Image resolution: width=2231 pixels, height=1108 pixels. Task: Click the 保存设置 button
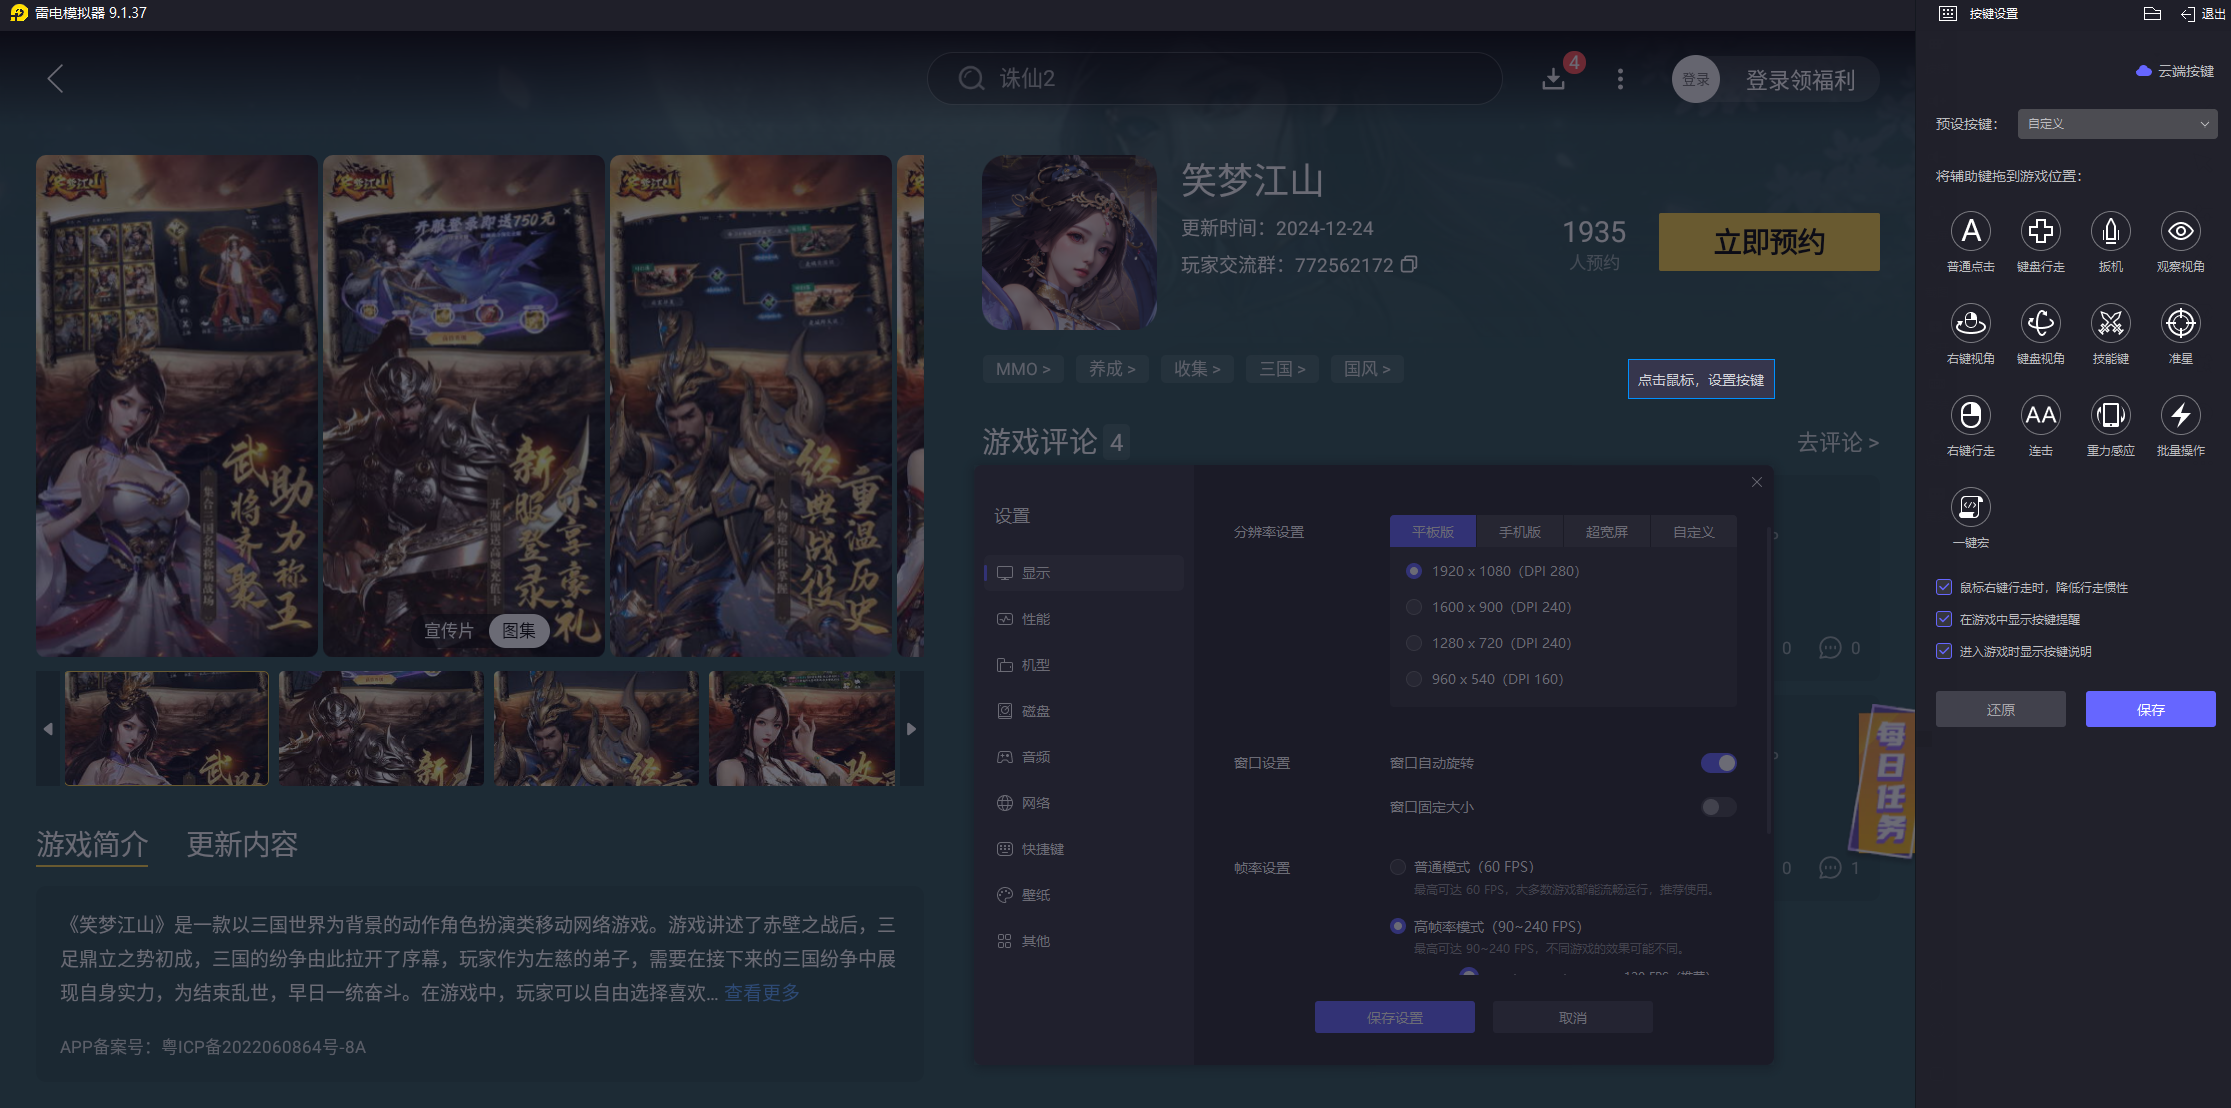(1394, 1017)
